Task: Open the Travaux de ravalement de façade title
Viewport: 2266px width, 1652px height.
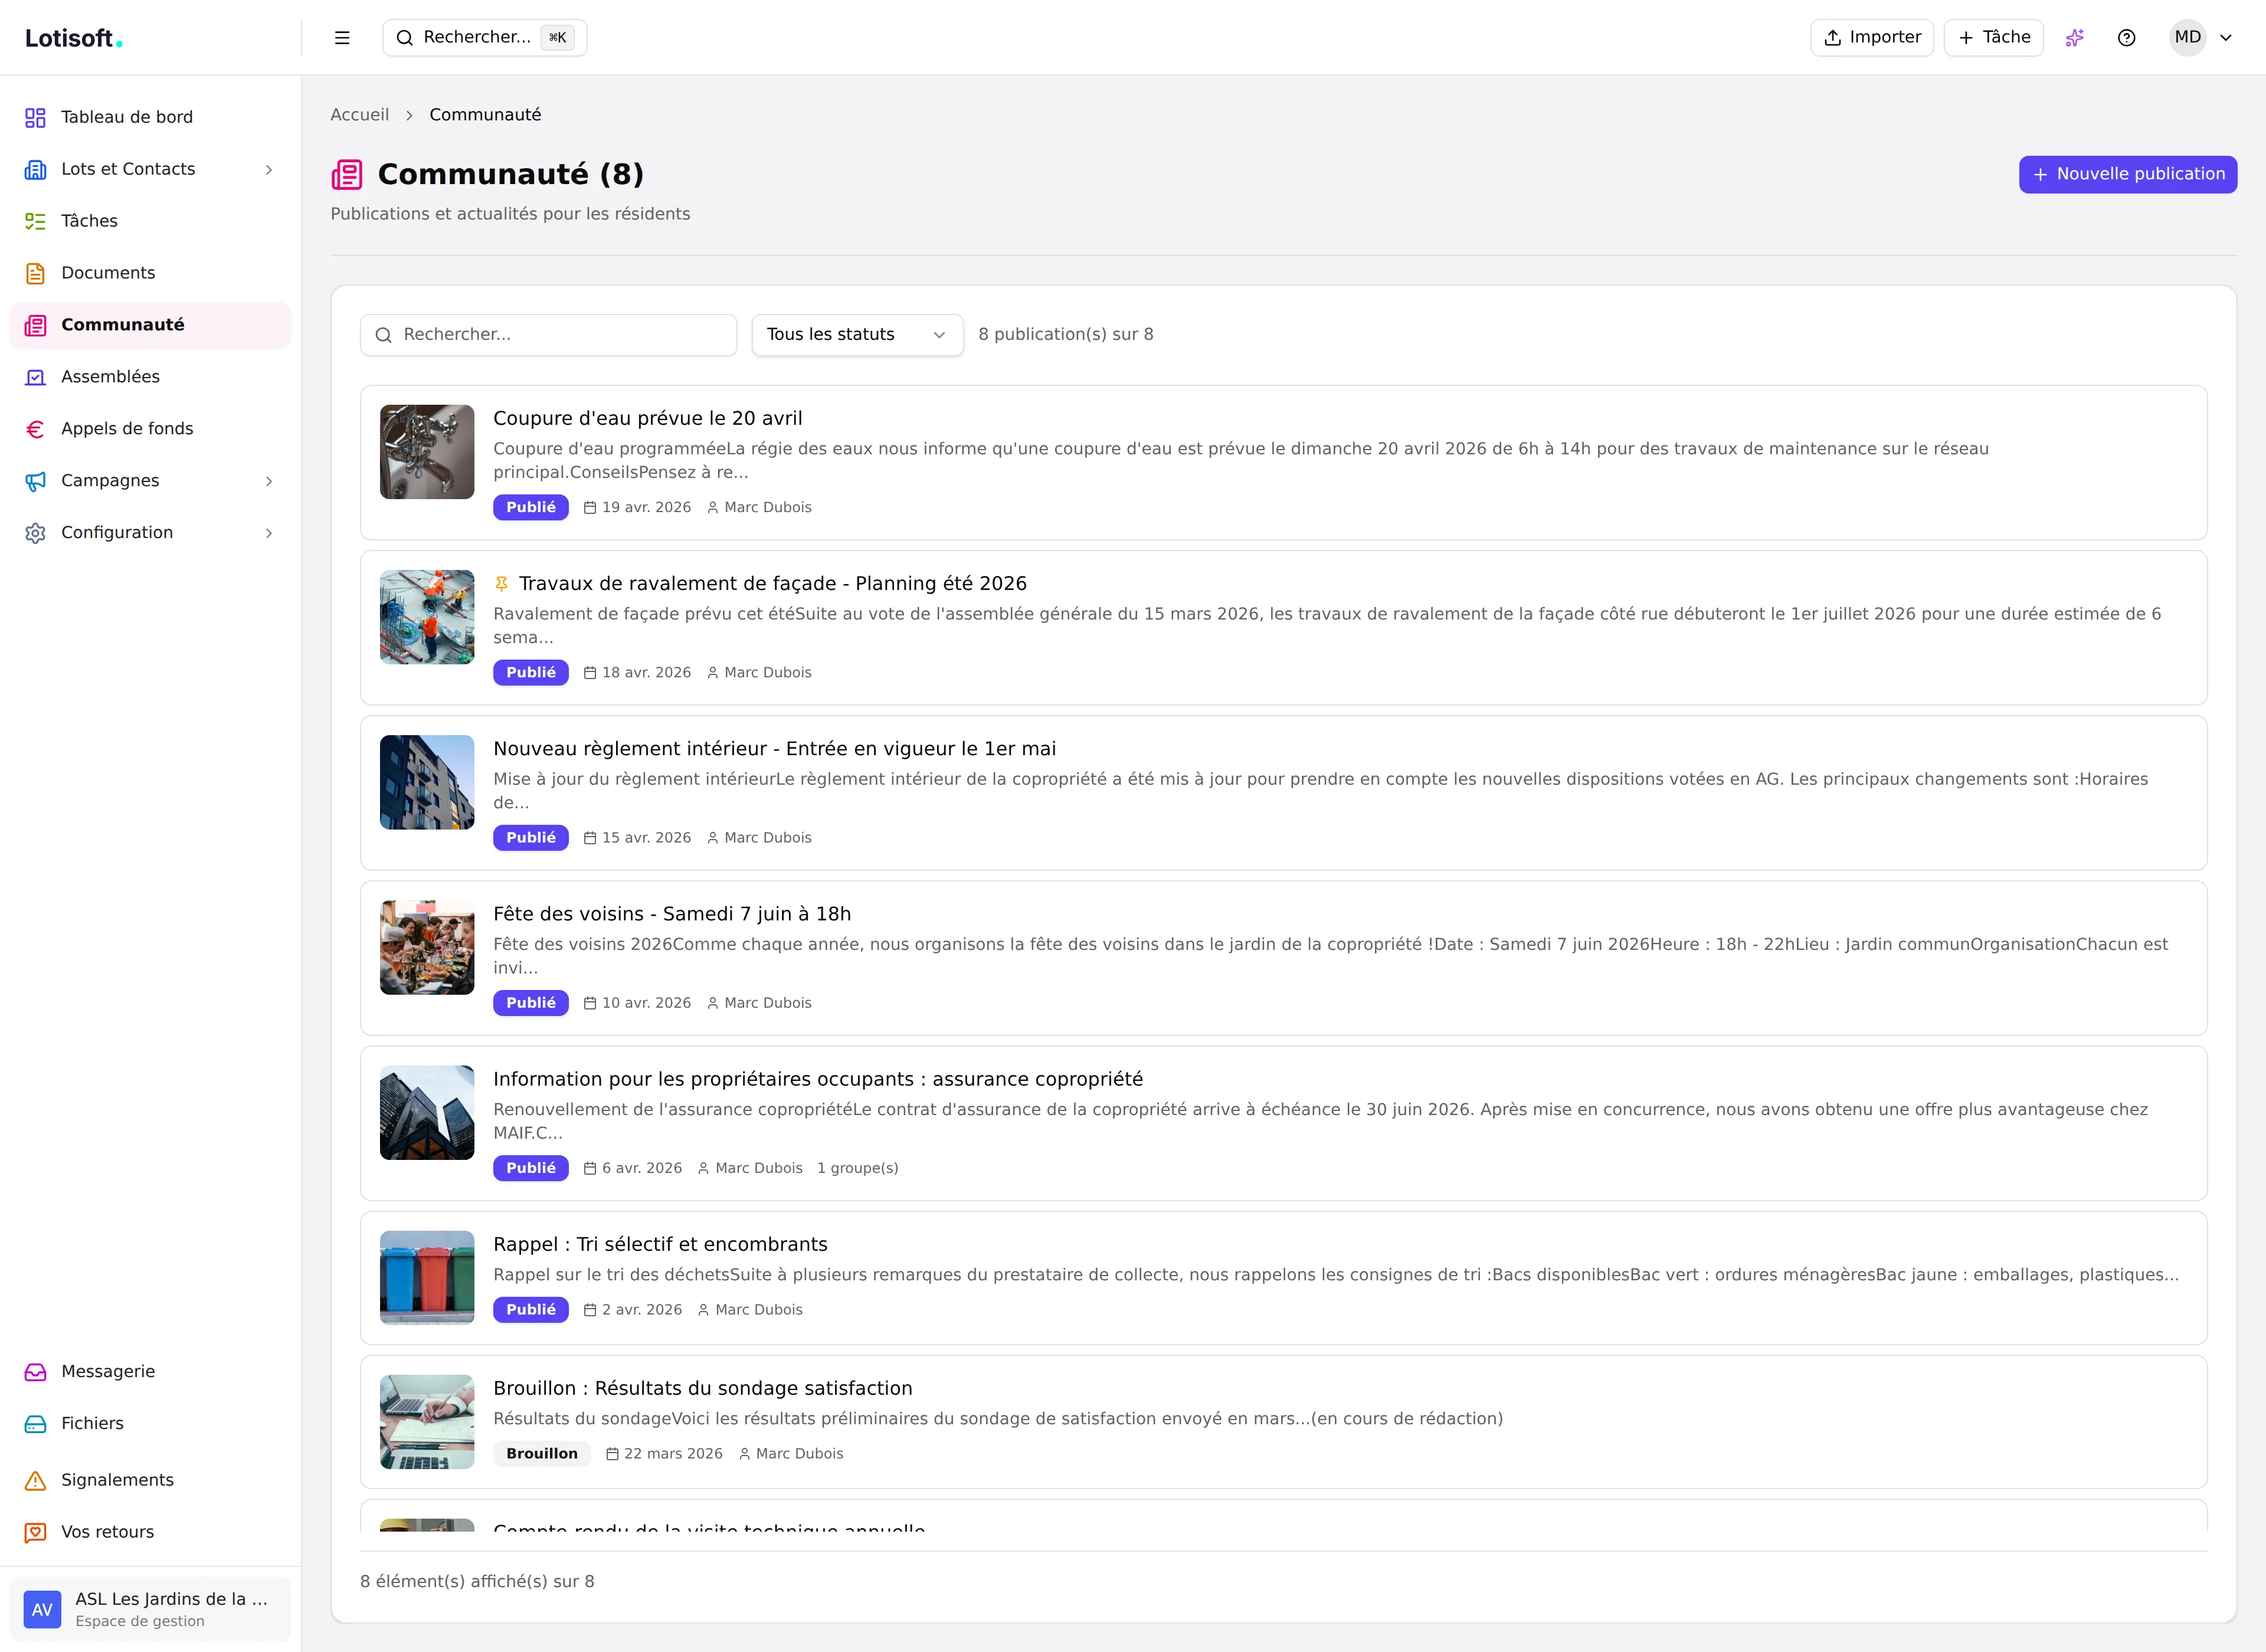Action: (x=773, y=583)
